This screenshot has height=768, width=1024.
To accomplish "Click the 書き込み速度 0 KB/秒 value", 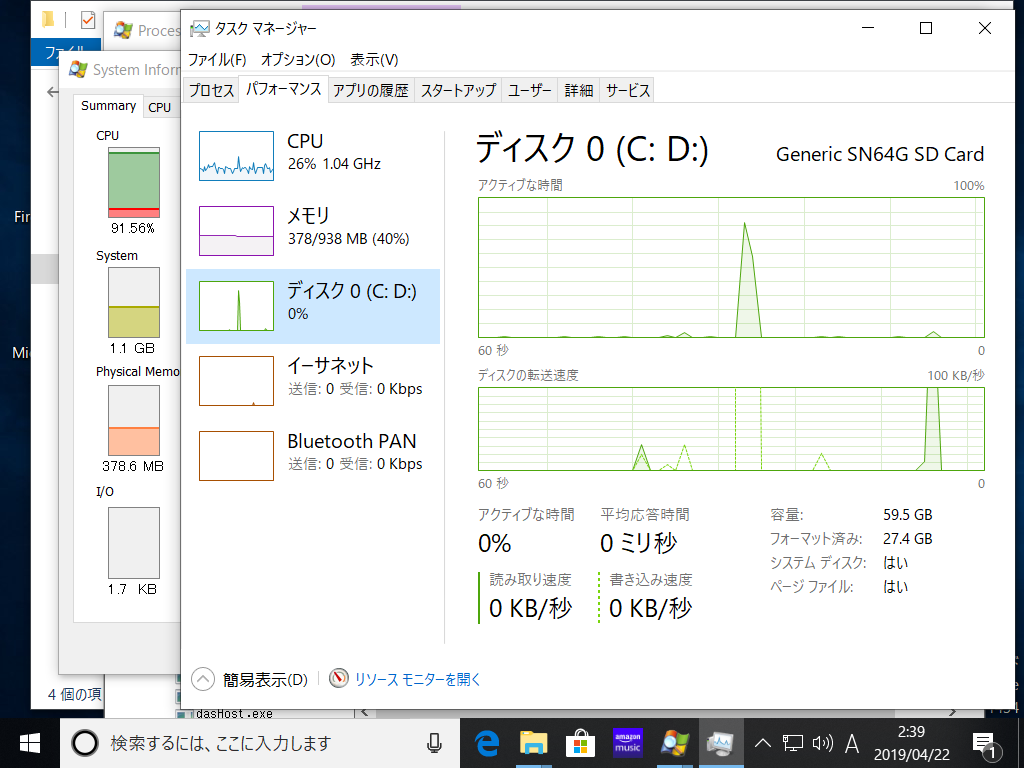I will click(x=650, y=608).
